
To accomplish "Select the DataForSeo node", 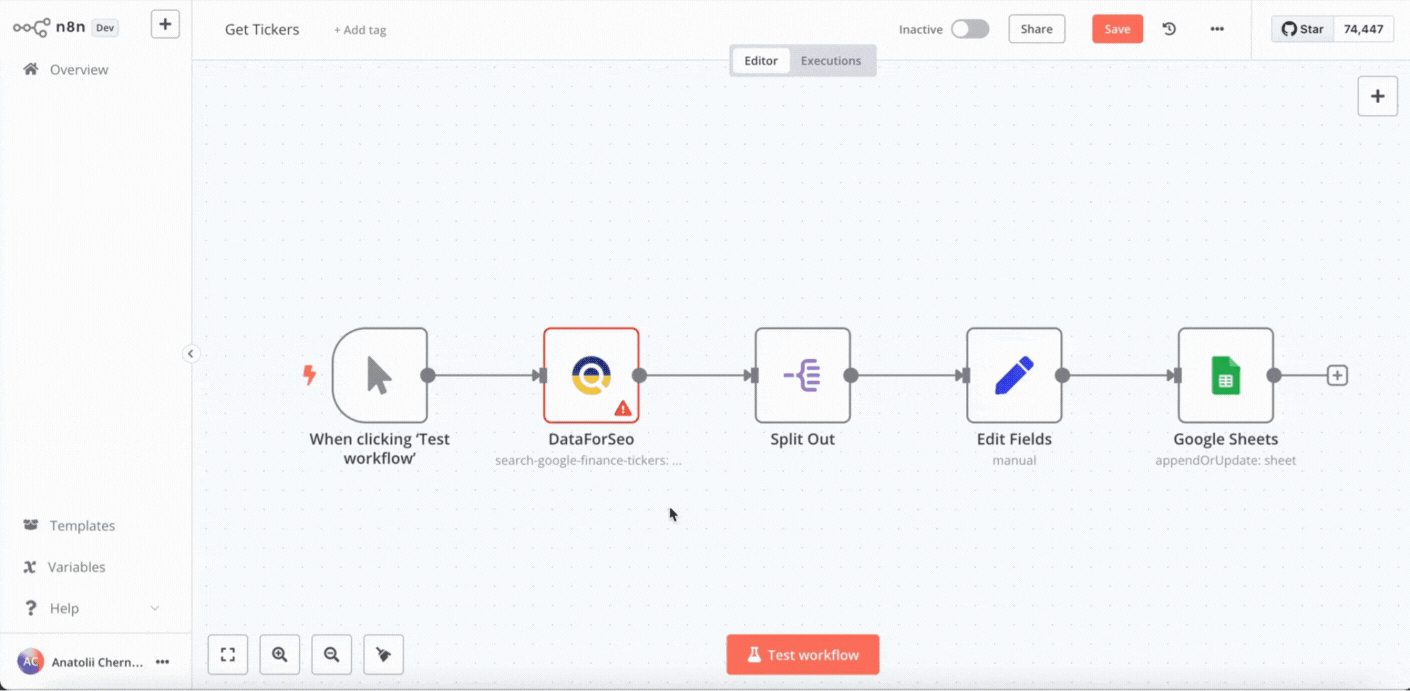I will tap(591, 375).
